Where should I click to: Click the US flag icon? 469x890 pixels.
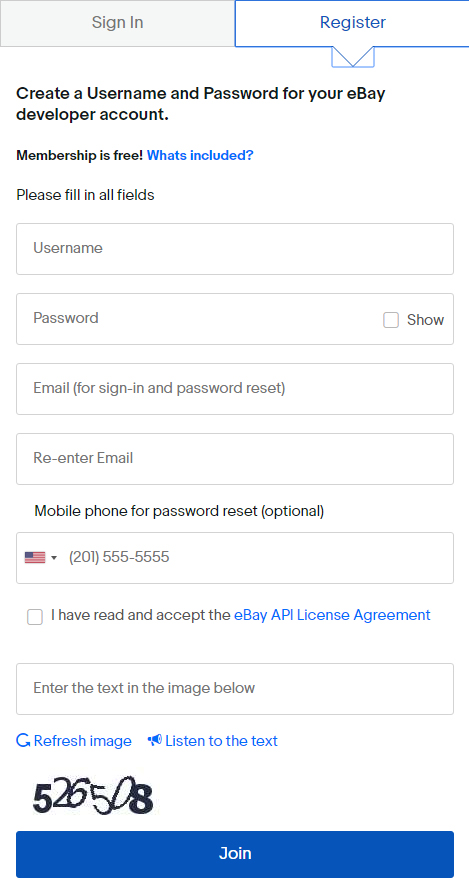[x=35, y=557]
